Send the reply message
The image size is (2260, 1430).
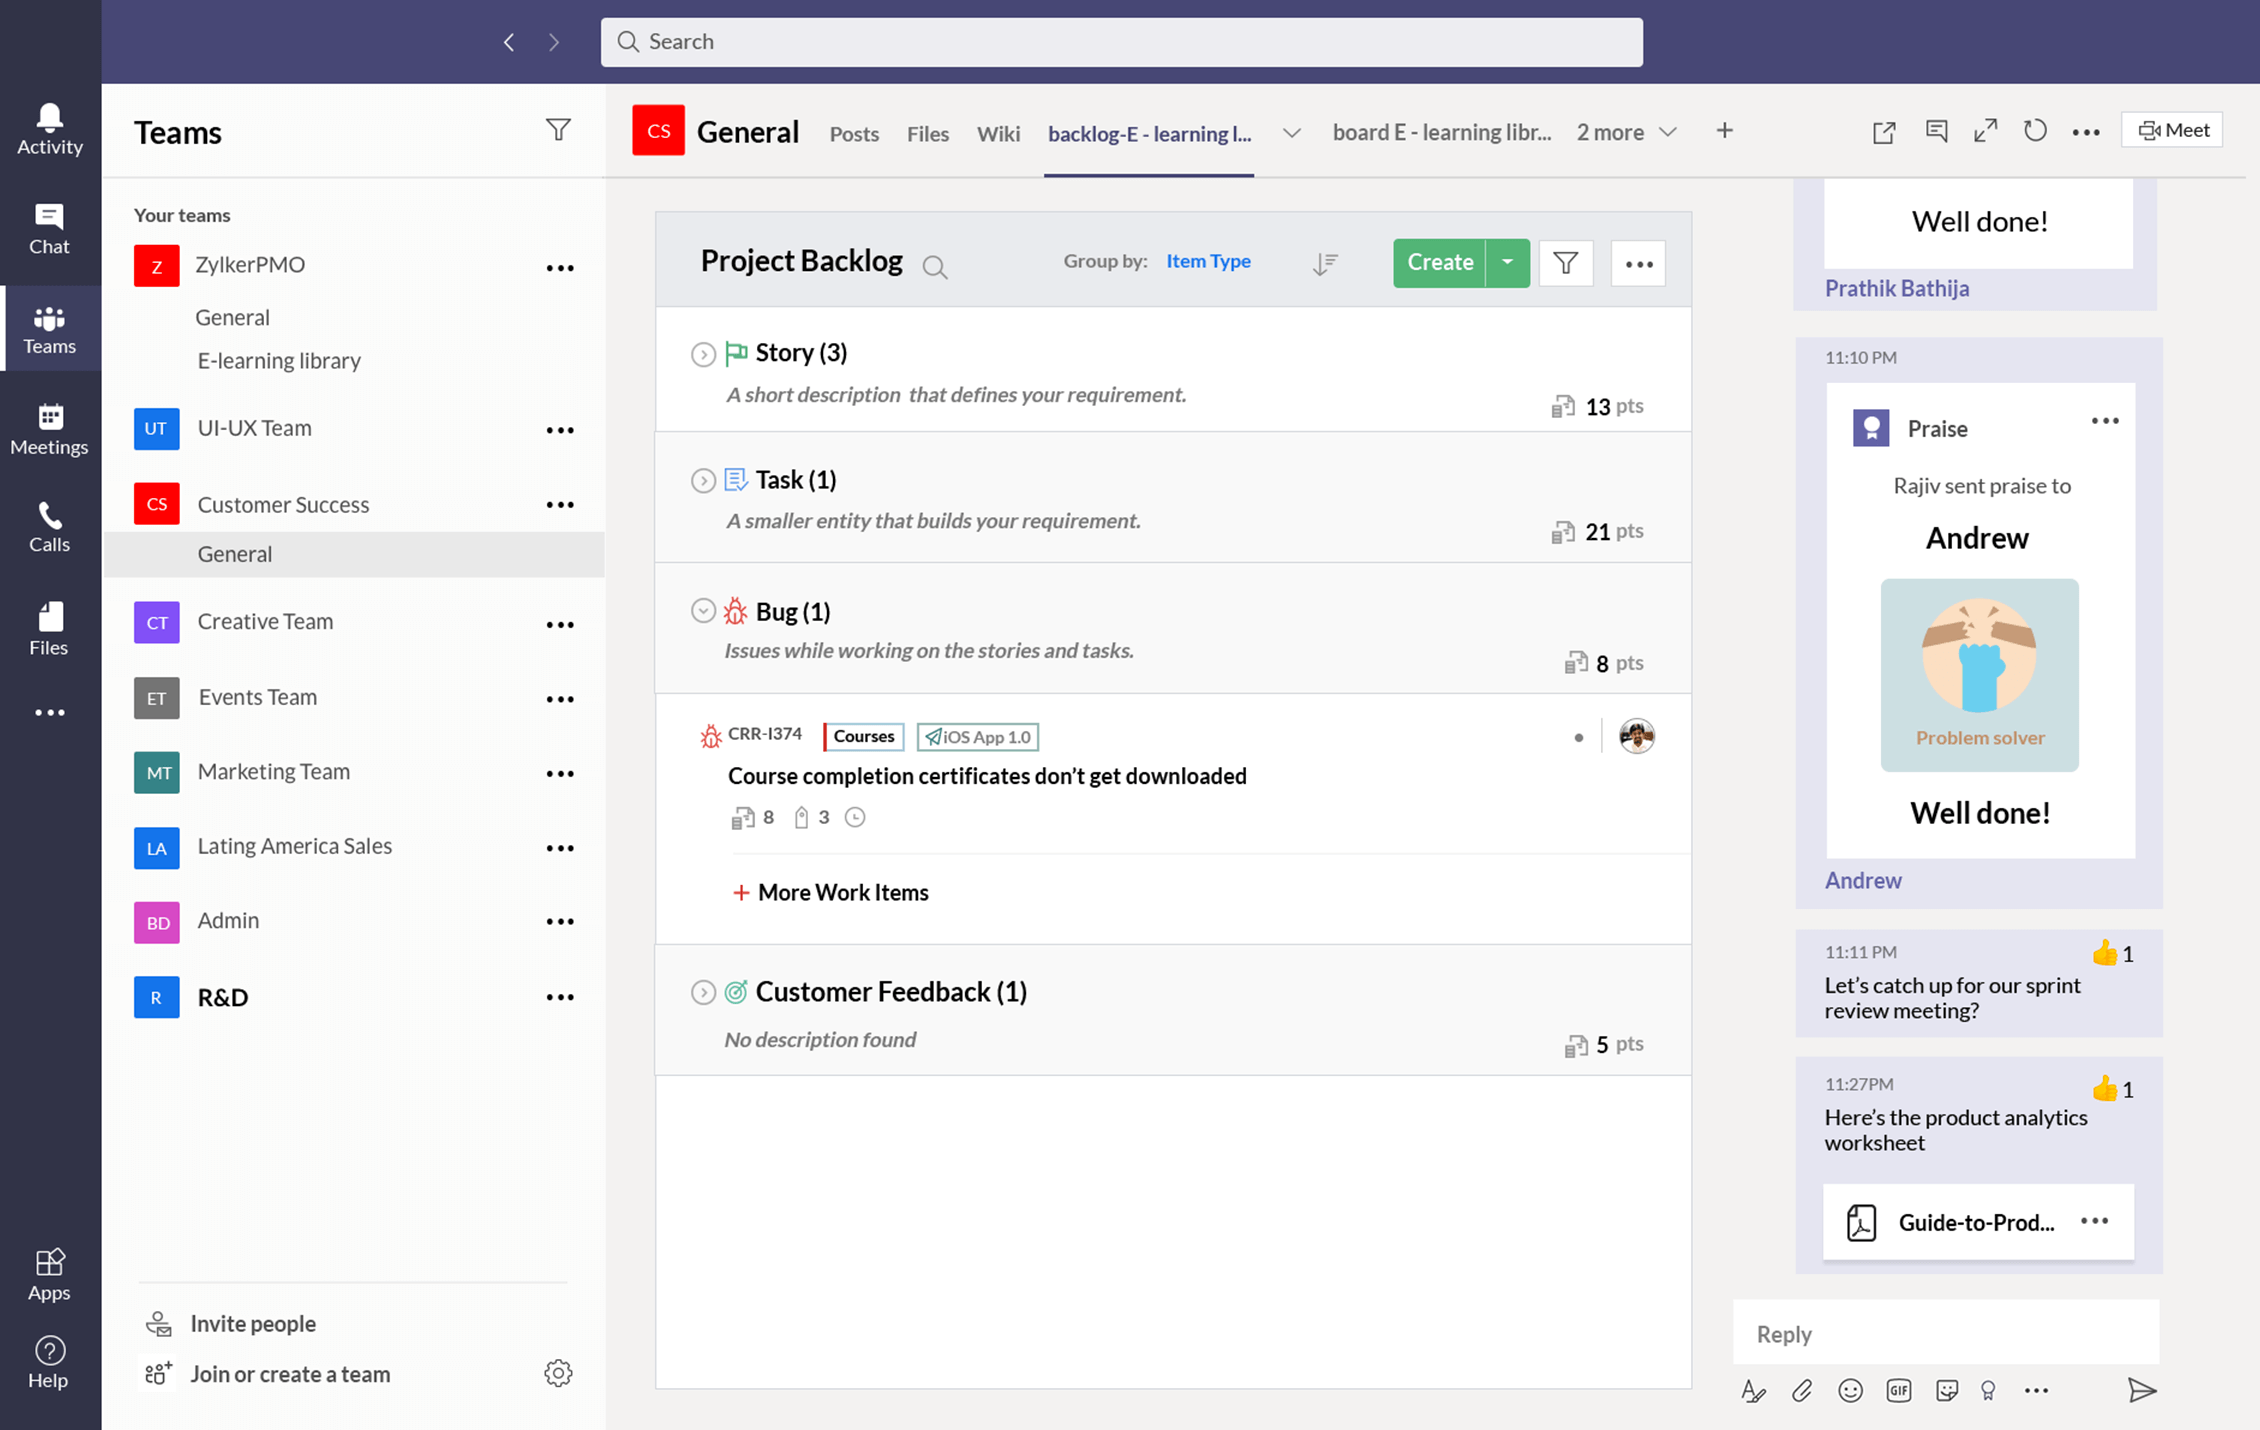click(2142, 1391)
